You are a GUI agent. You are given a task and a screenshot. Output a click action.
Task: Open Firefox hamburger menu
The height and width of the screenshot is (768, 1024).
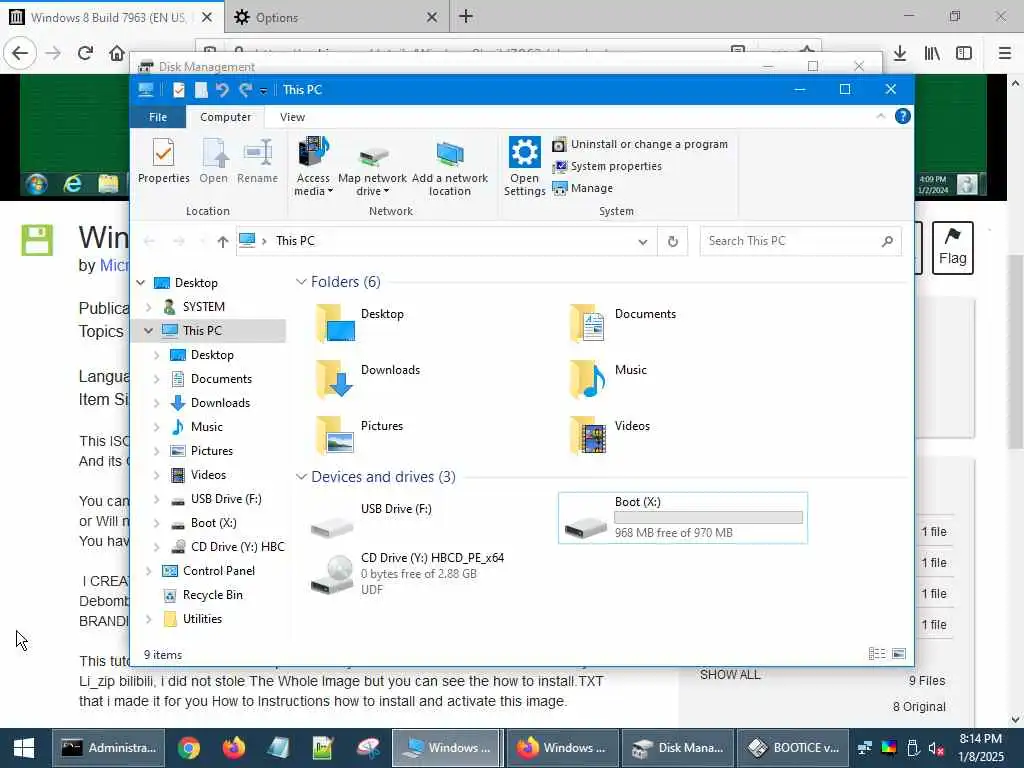point(1004,53)
